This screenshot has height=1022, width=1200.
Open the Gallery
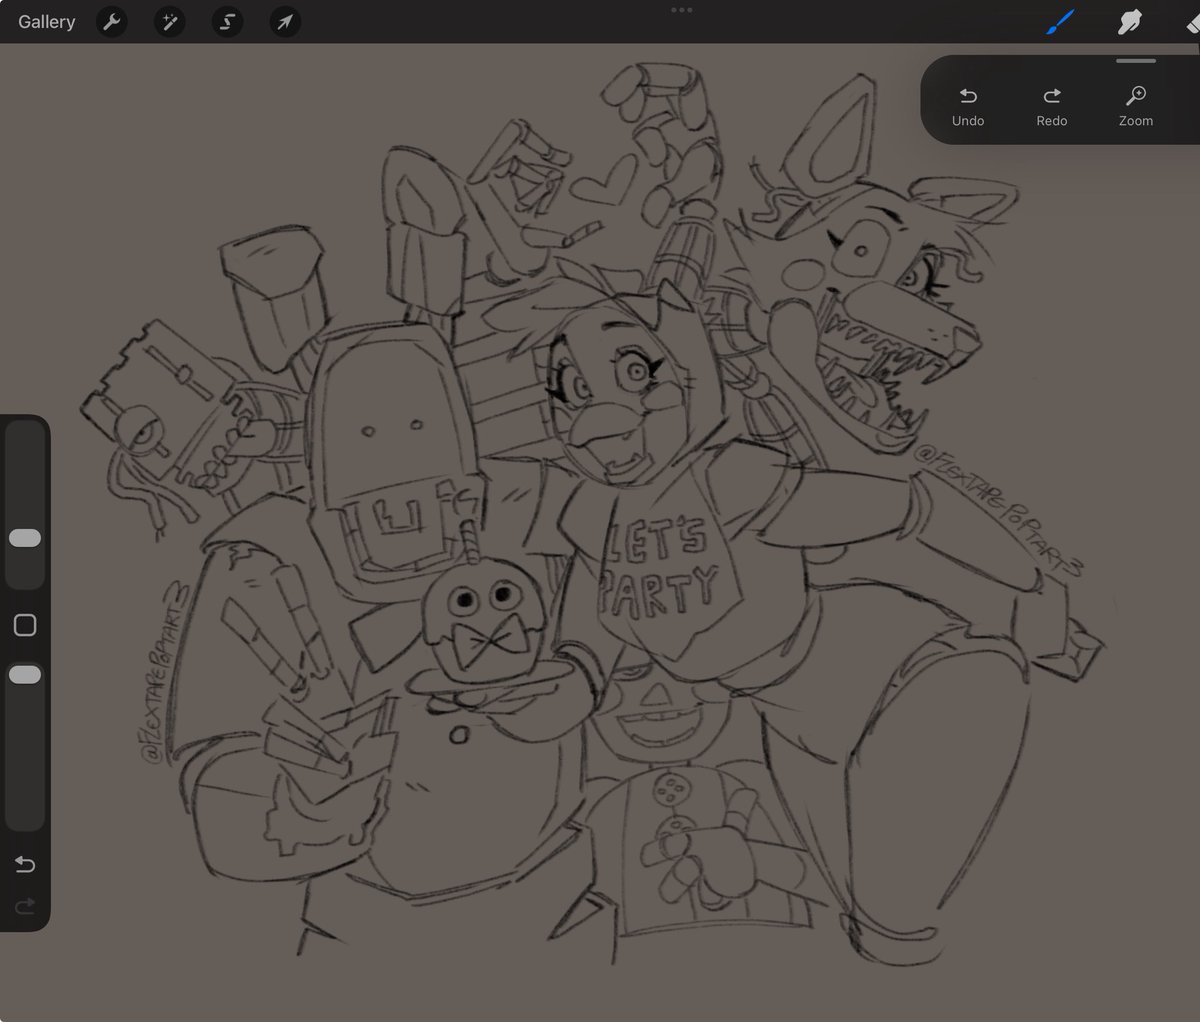tap(46, 22)
